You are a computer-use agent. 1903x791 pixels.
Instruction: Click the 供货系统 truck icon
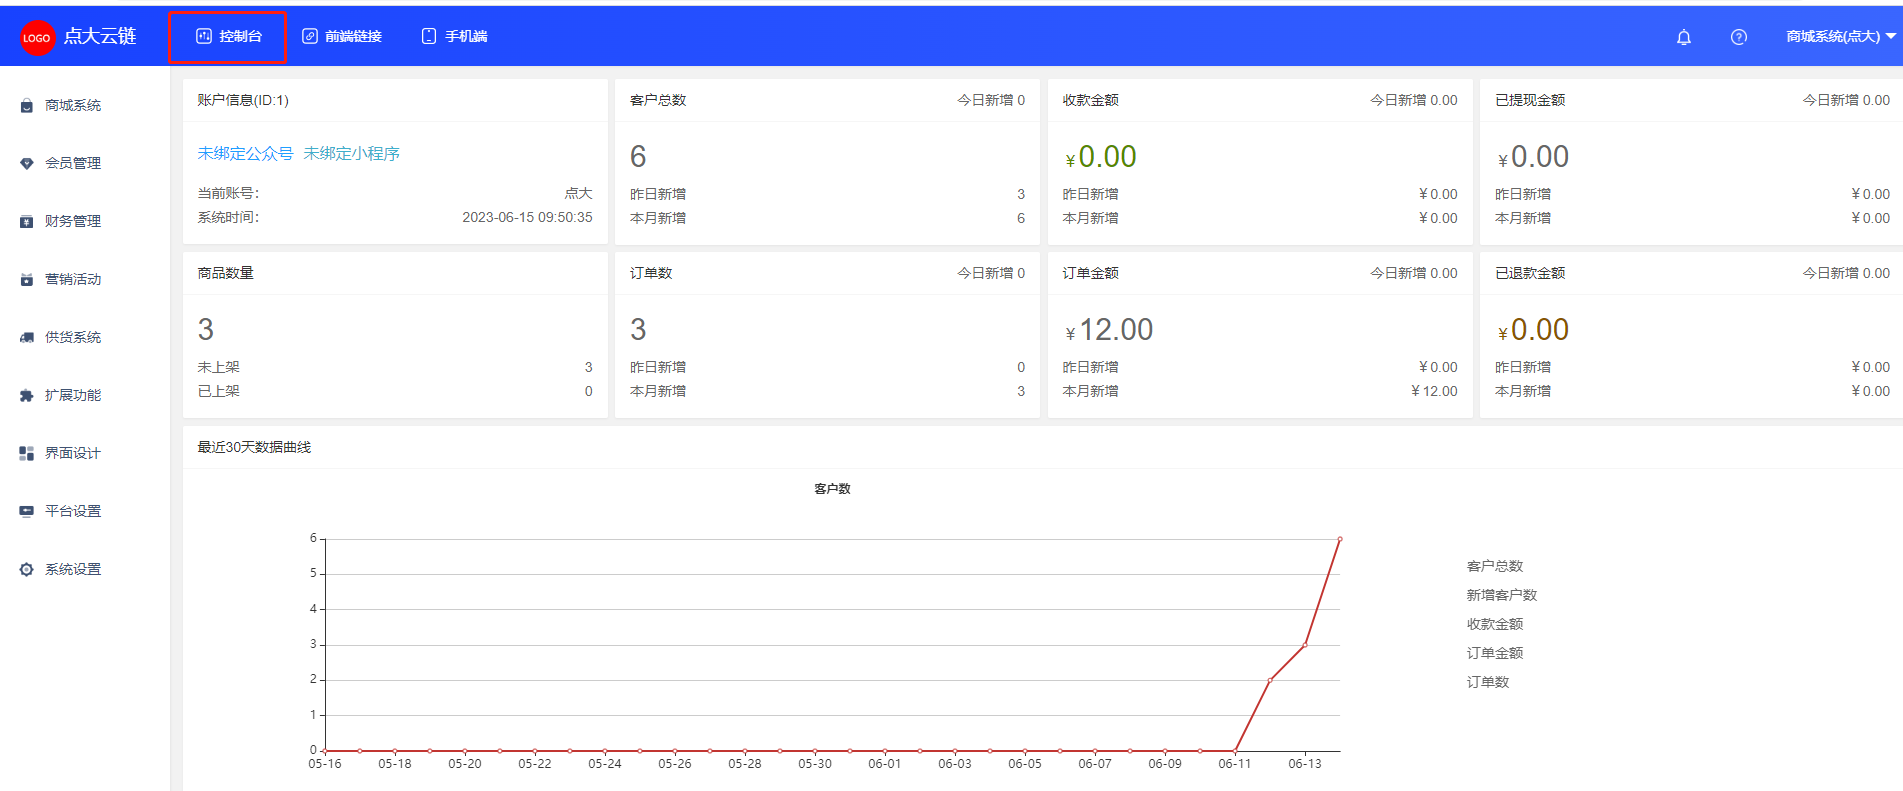pyautogui.click(x=27, y=337)
